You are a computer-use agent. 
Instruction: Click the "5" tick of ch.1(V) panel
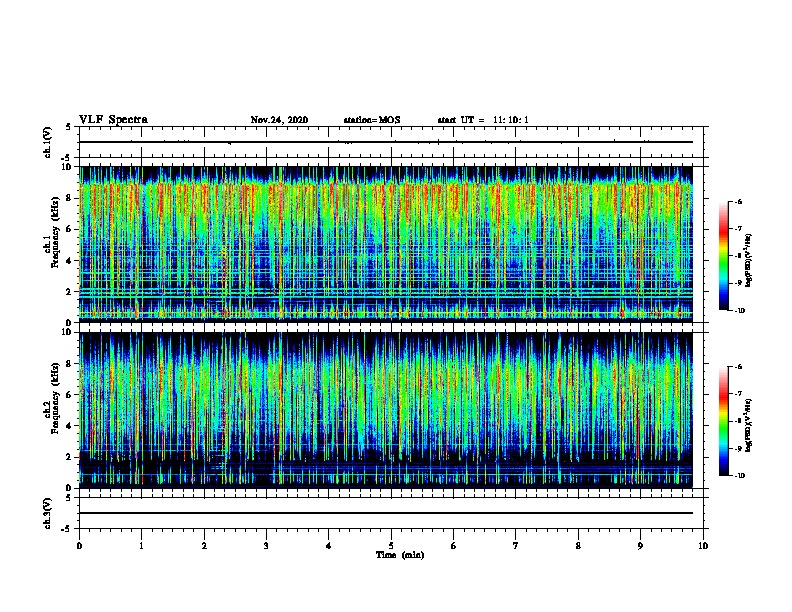click(x=68, y=127)
